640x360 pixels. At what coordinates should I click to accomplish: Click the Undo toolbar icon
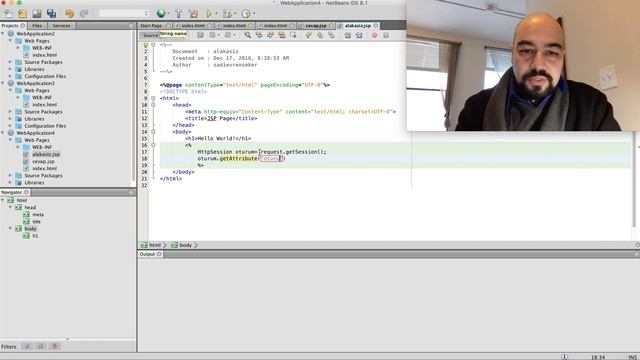[70, 13]
